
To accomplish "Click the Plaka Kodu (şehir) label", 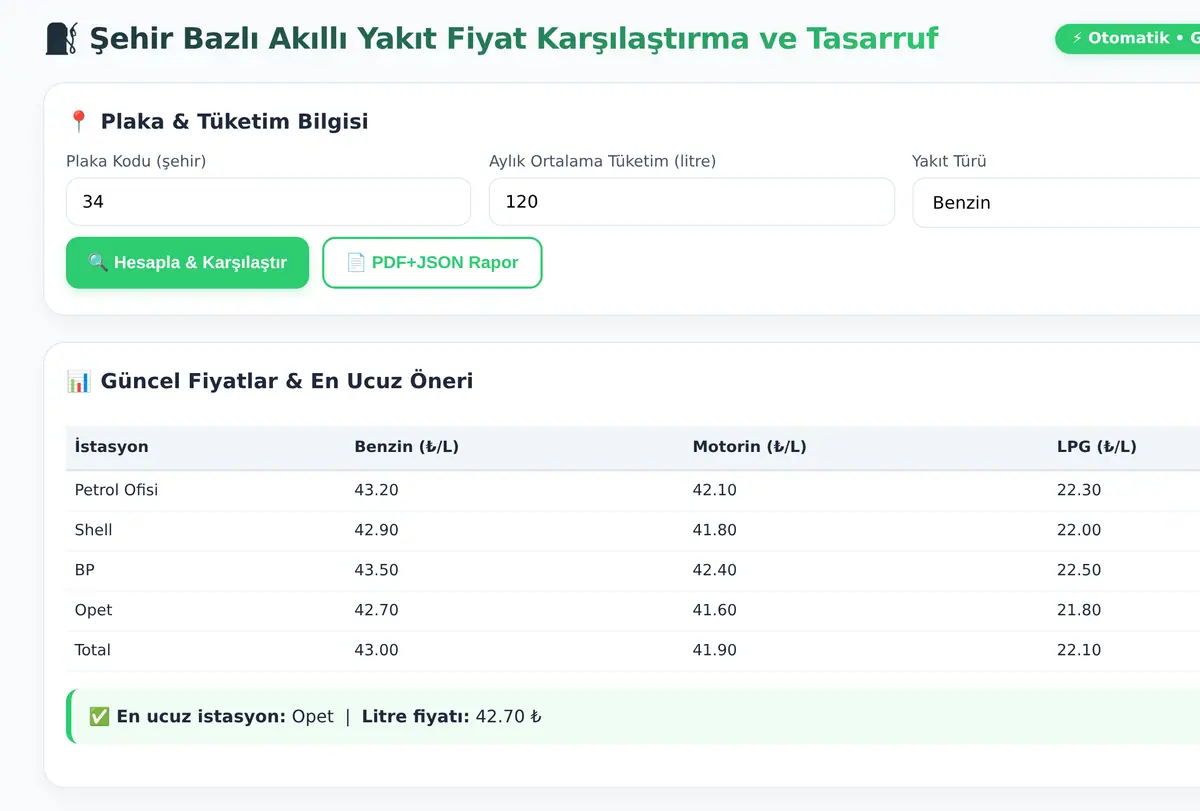I will [136, 161].
